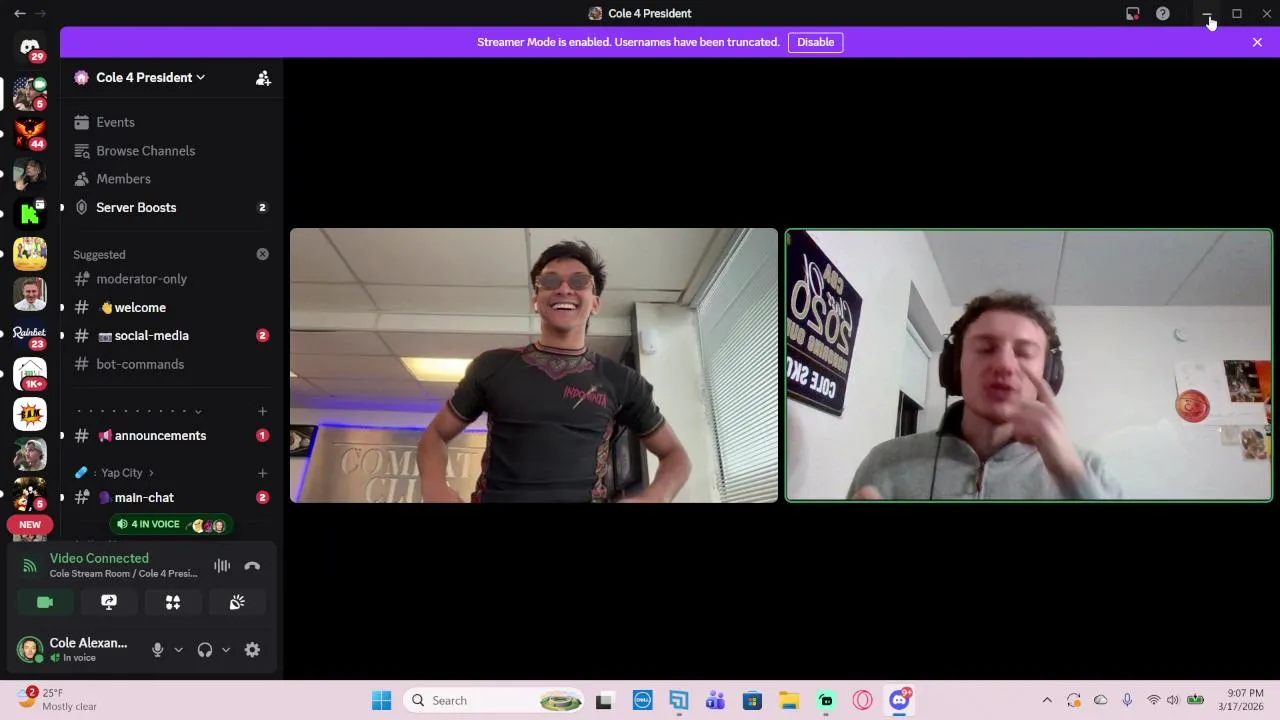Toggle noise suppression waveform icon

222,566
